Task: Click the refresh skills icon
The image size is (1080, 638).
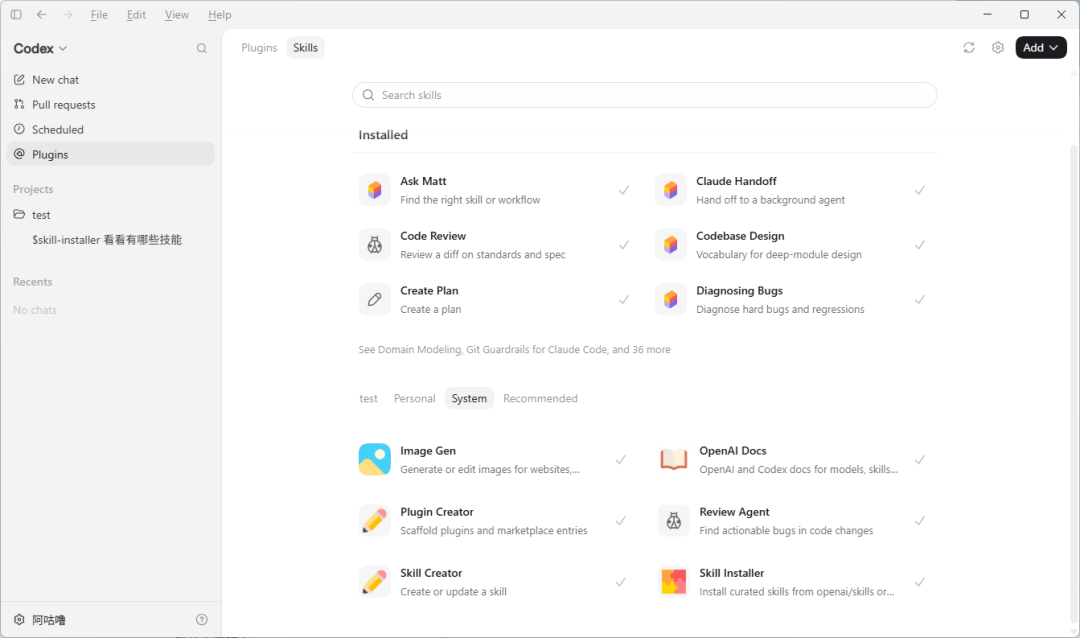Action: point(969,48)
